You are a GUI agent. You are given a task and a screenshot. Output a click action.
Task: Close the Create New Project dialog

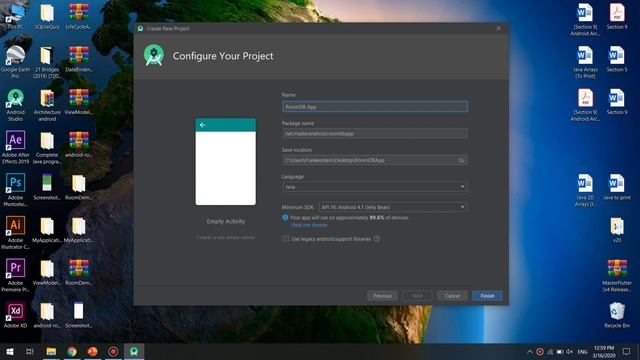point(498,29)
